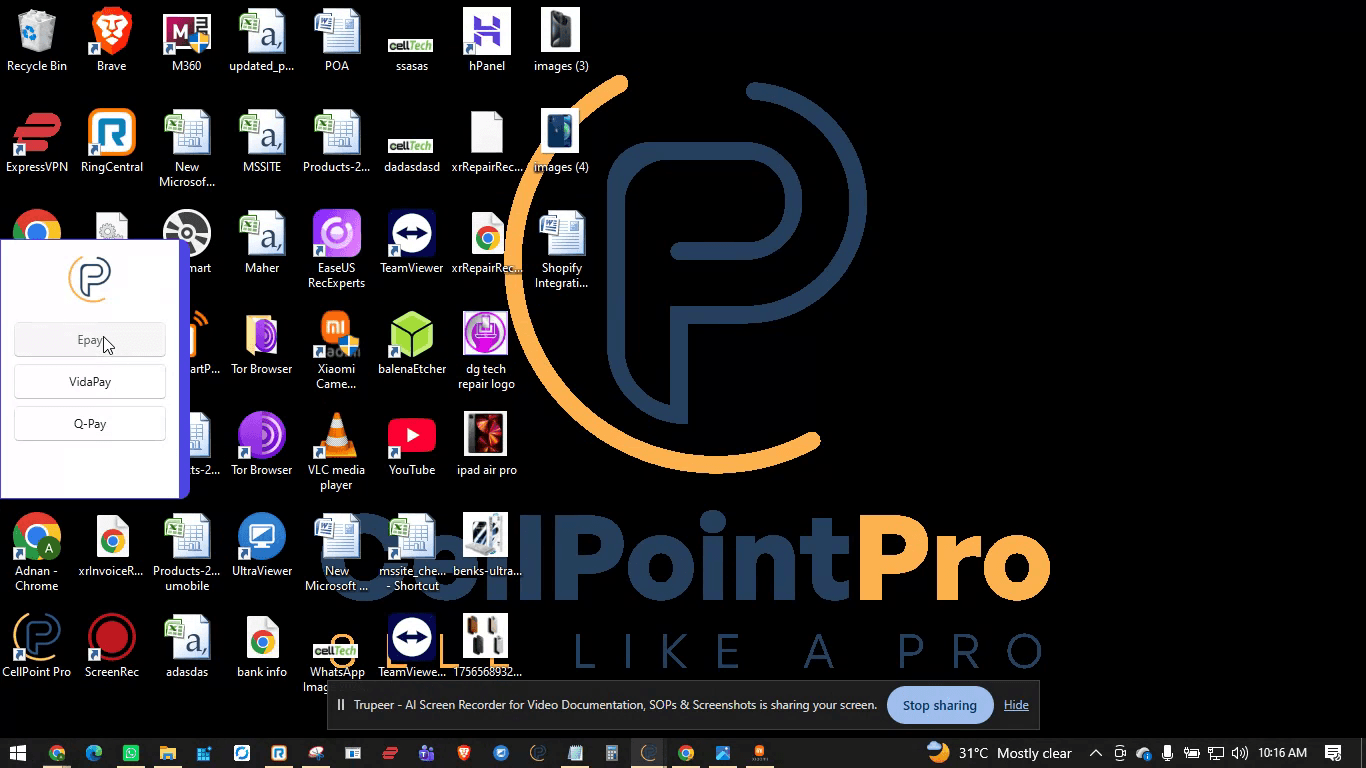Open the M360 desktop shortcut
The image size is (1366, 768).
[x=187, y=41]
